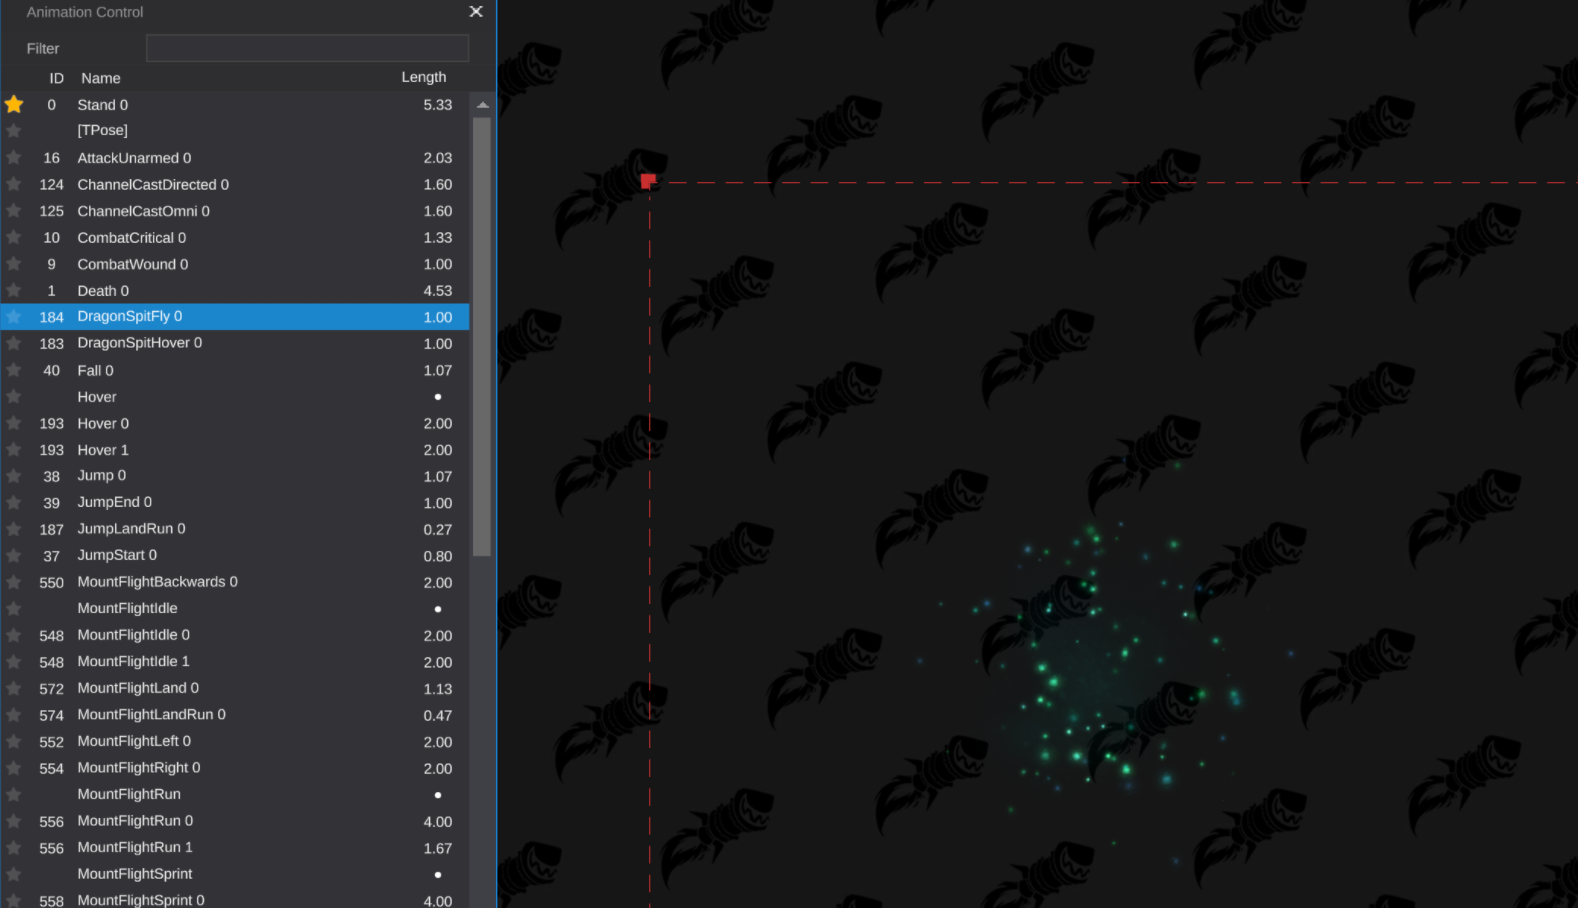Close the Animation Control panel

(x=476, y=12)
